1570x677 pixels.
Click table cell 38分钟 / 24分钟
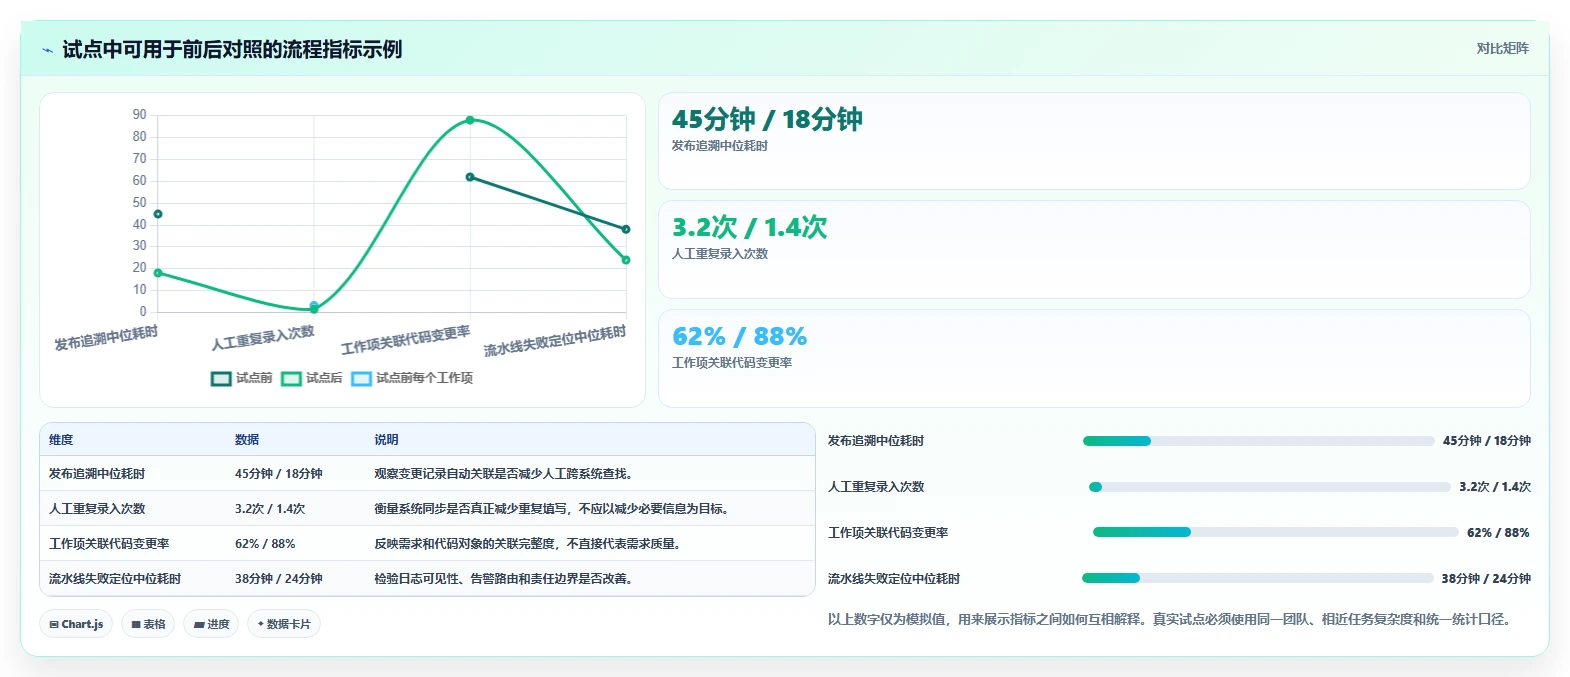tap(279, 579)
